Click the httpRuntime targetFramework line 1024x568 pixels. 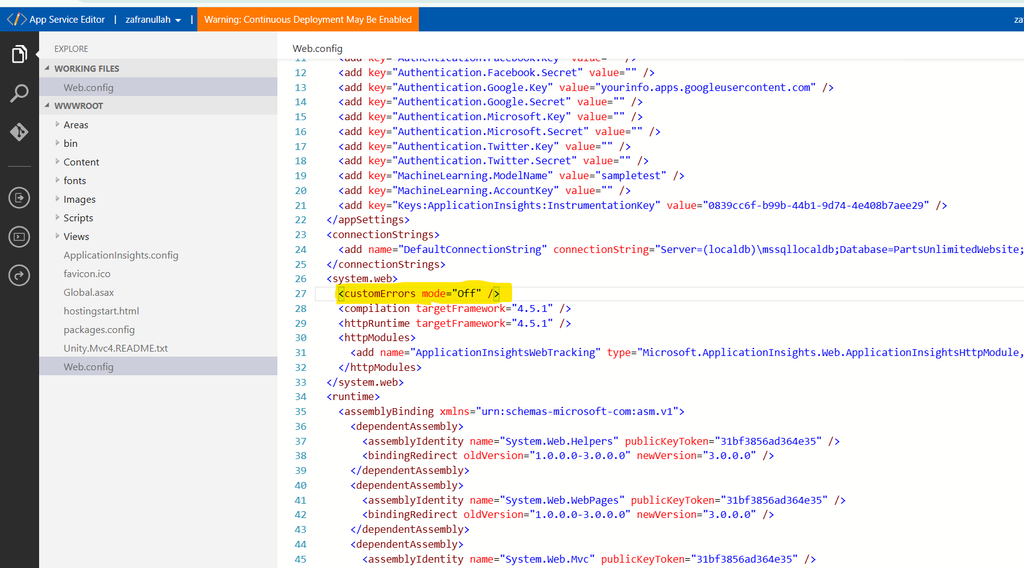455,323
